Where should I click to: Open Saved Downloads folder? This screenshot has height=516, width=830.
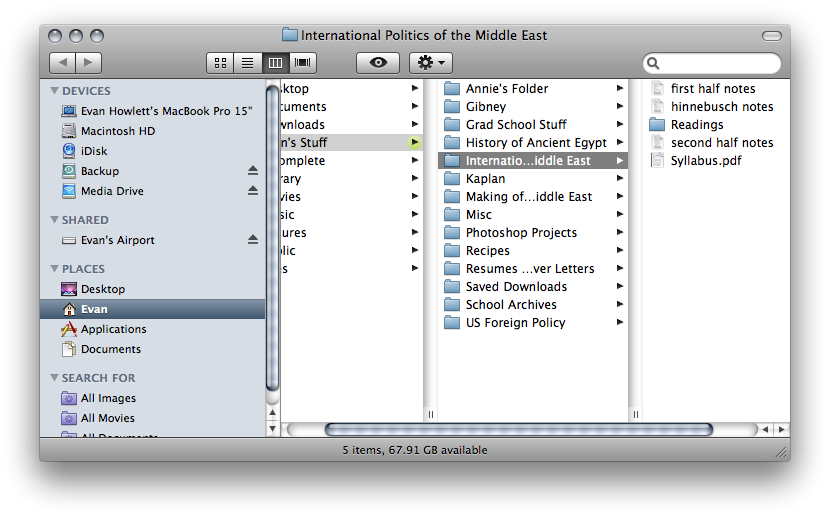pyautogui.click(x=533, y=286)
